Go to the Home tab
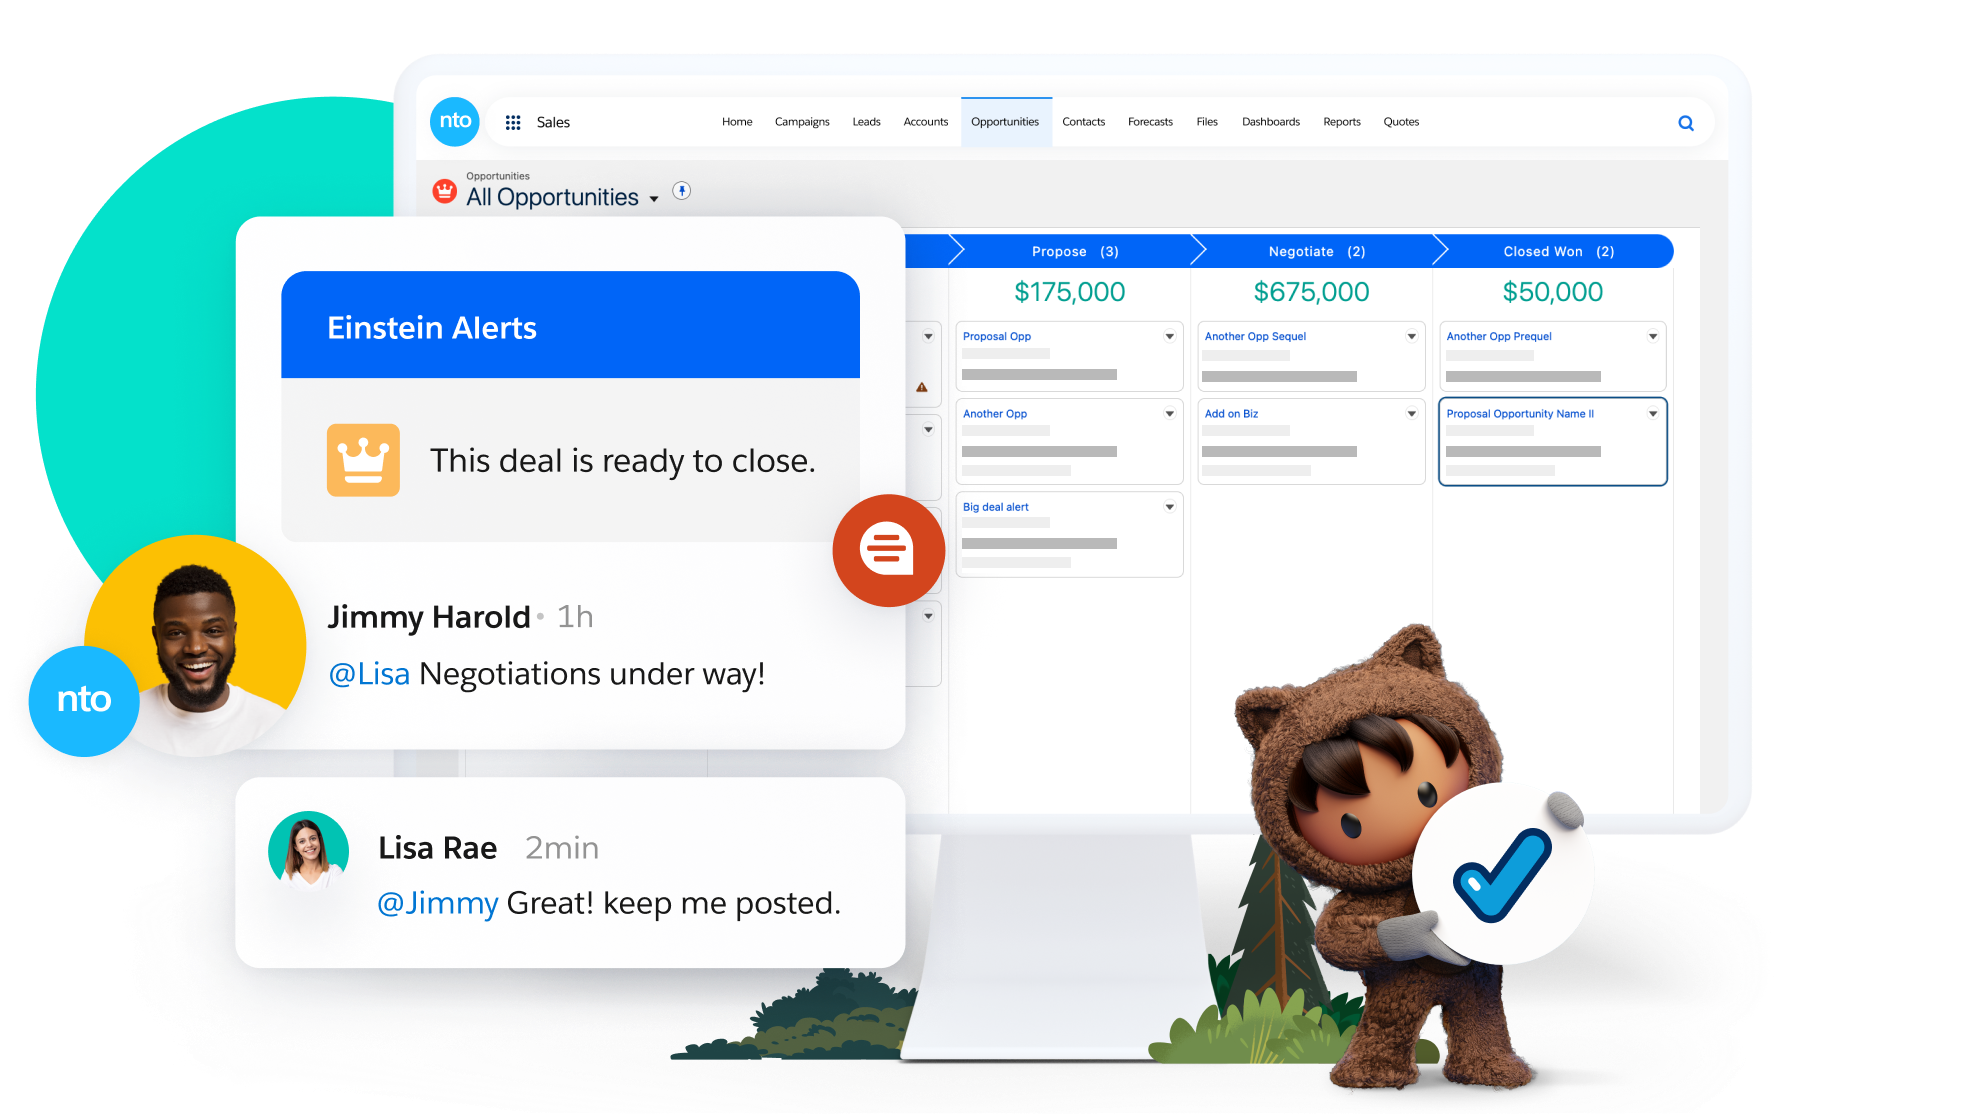The width and height of the screenshot is (1977, 1114). pos(737,122)
